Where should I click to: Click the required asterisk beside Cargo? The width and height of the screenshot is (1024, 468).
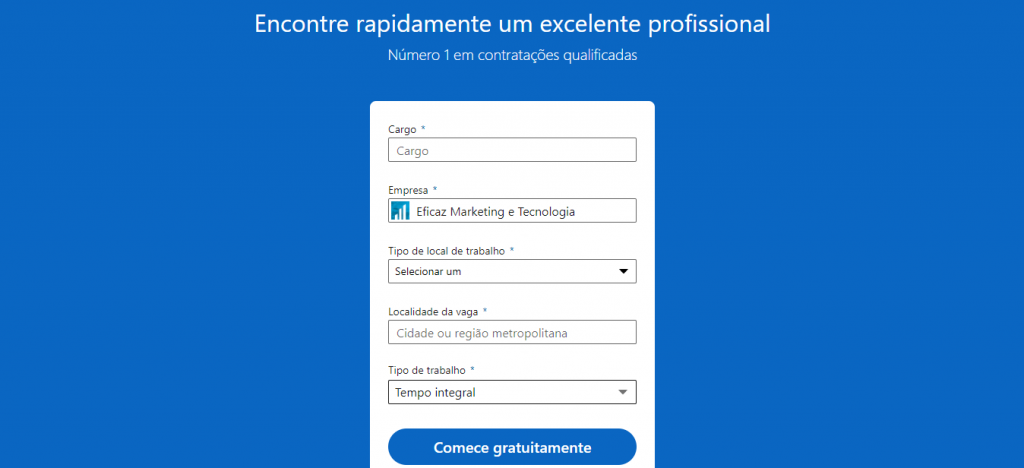(423, 129)
